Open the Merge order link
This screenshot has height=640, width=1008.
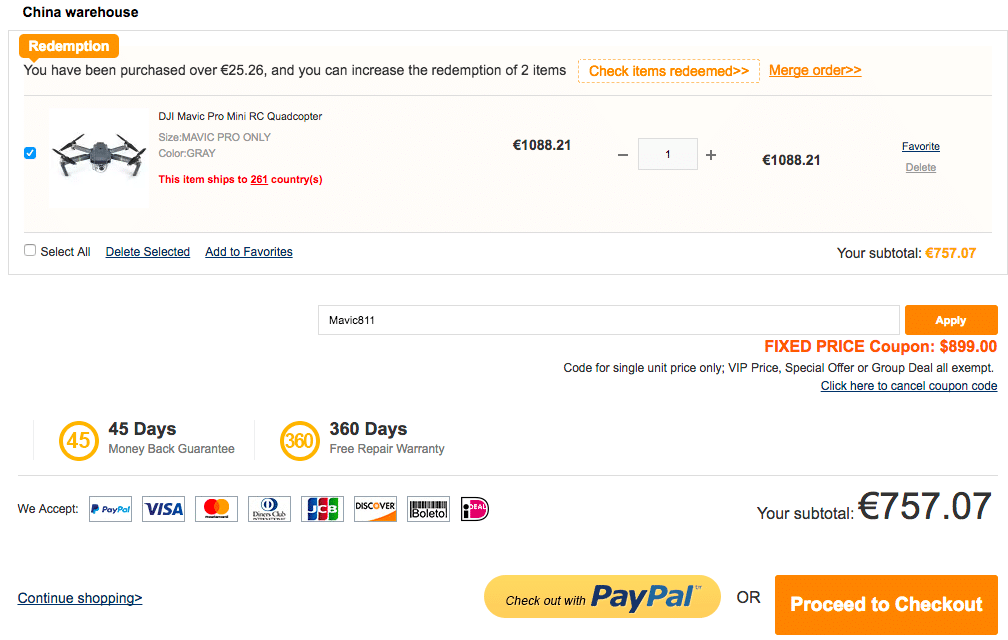point(815,70)
